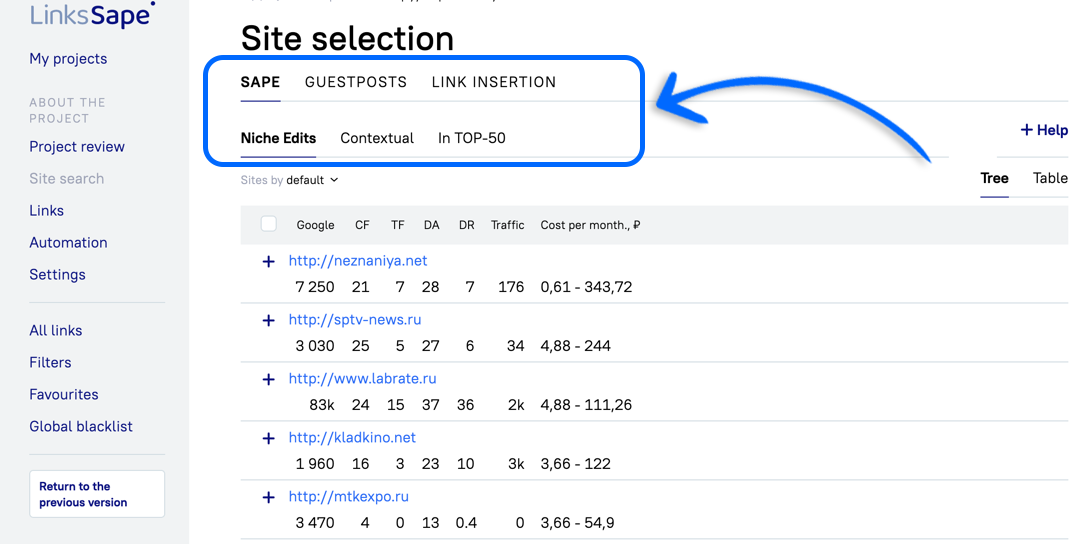The image size is (1086, 544).
Task: Click cost value 3,66 - 54,9
Action: tap(578, 523)
